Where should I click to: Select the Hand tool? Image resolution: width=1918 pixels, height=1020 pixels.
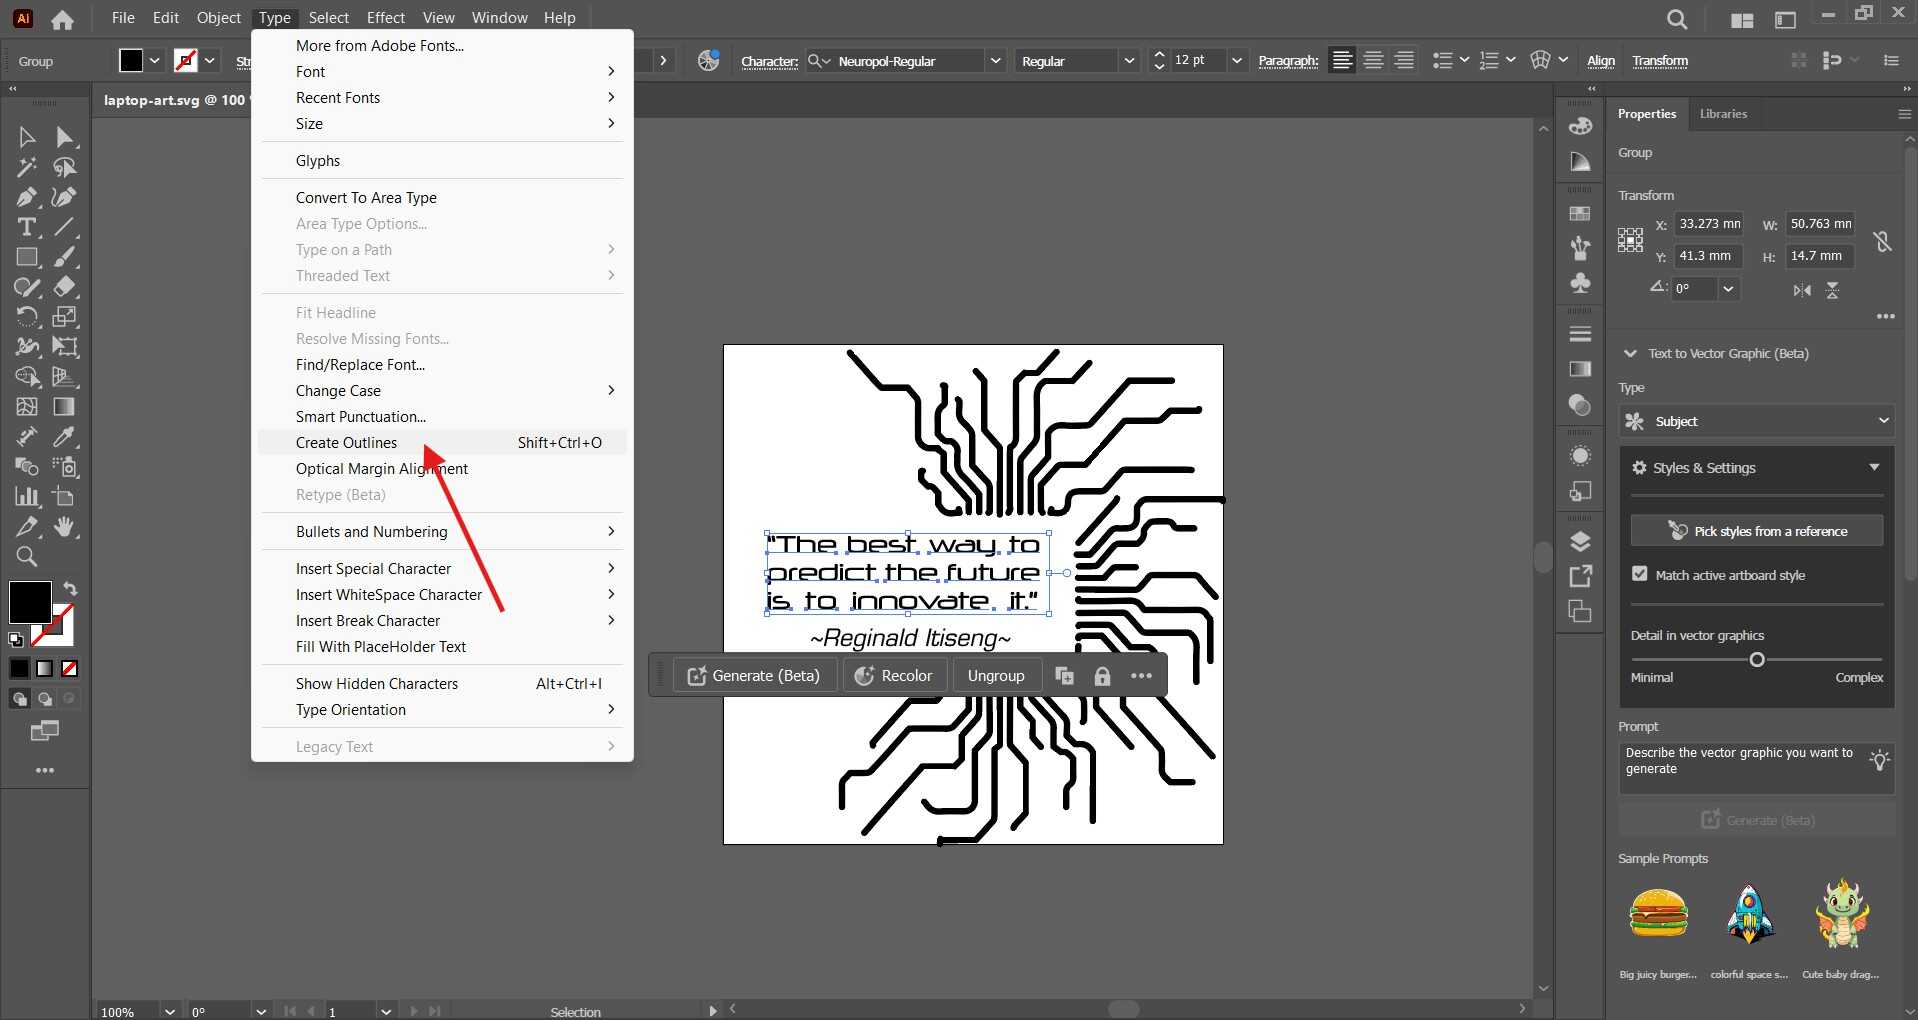pyautogui.click(x=65, y=527)
